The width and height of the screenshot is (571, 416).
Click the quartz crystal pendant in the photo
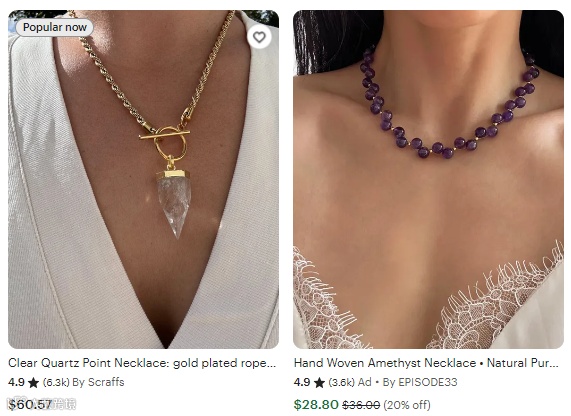(x=174, y=204)
